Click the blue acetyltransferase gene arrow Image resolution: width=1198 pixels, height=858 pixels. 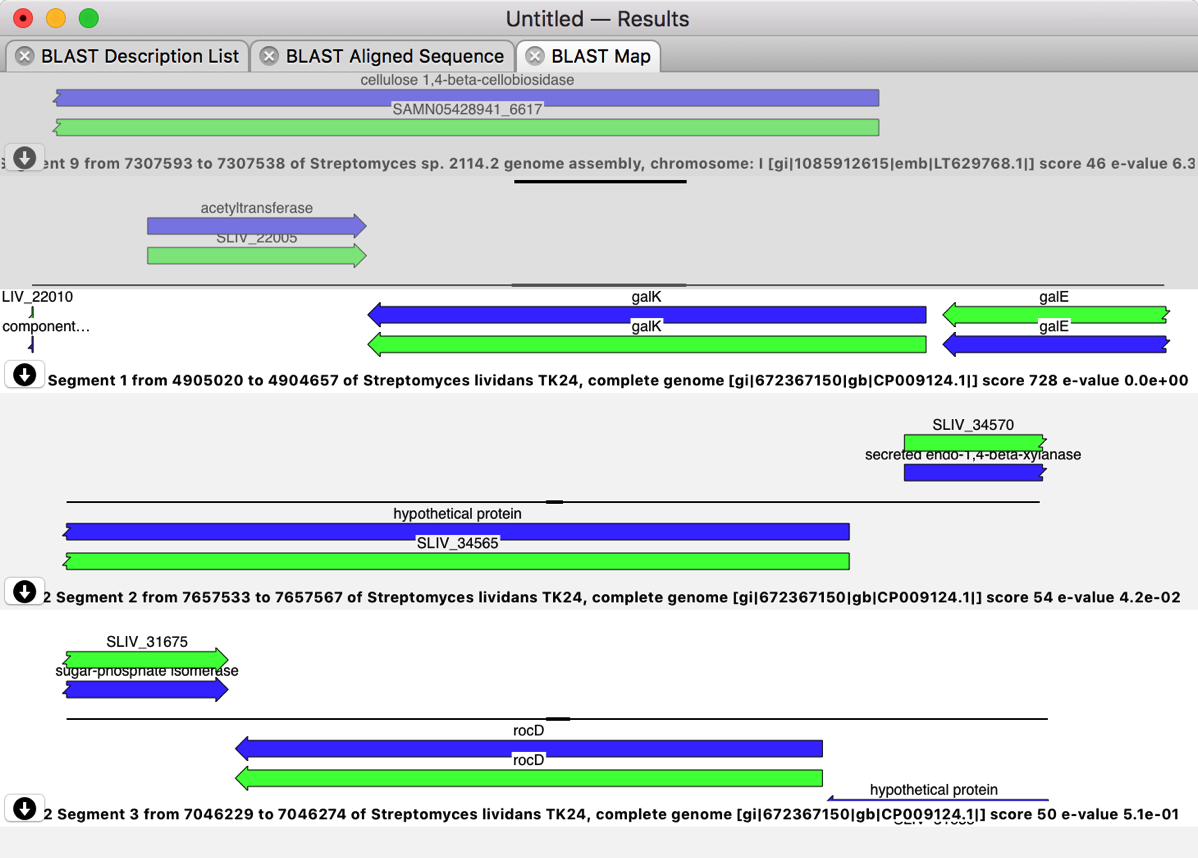point(256,226)
